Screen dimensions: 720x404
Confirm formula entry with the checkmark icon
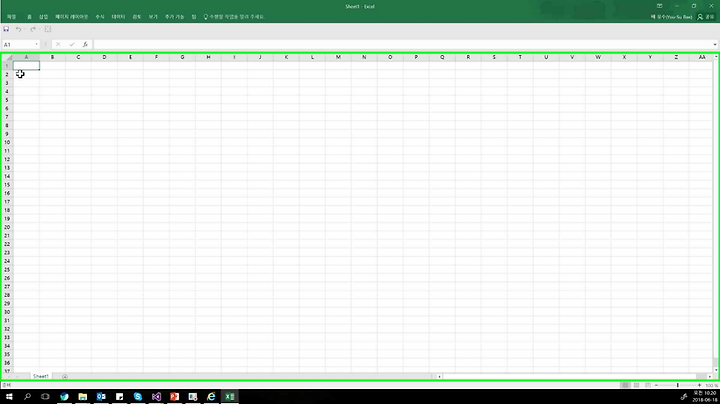(72, 45)
